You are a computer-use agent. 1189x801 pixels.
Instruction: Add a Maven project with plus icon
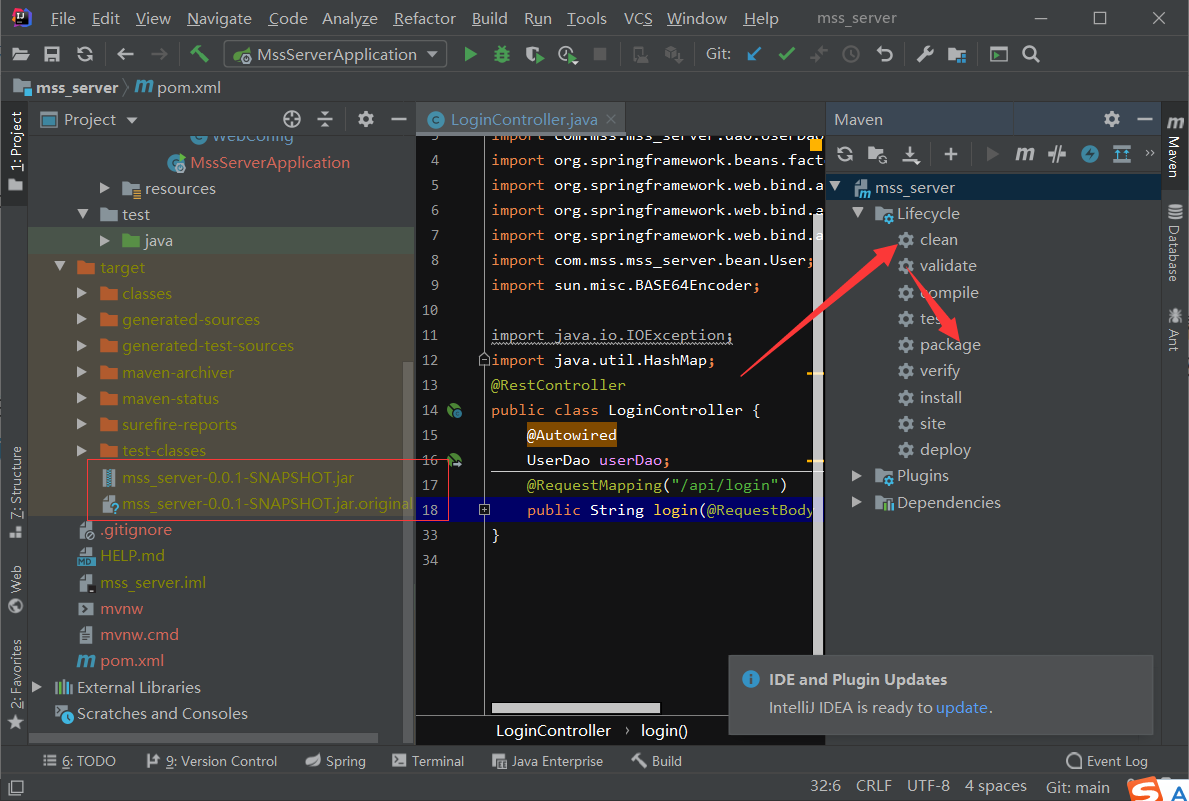click(x=950, y=154)
